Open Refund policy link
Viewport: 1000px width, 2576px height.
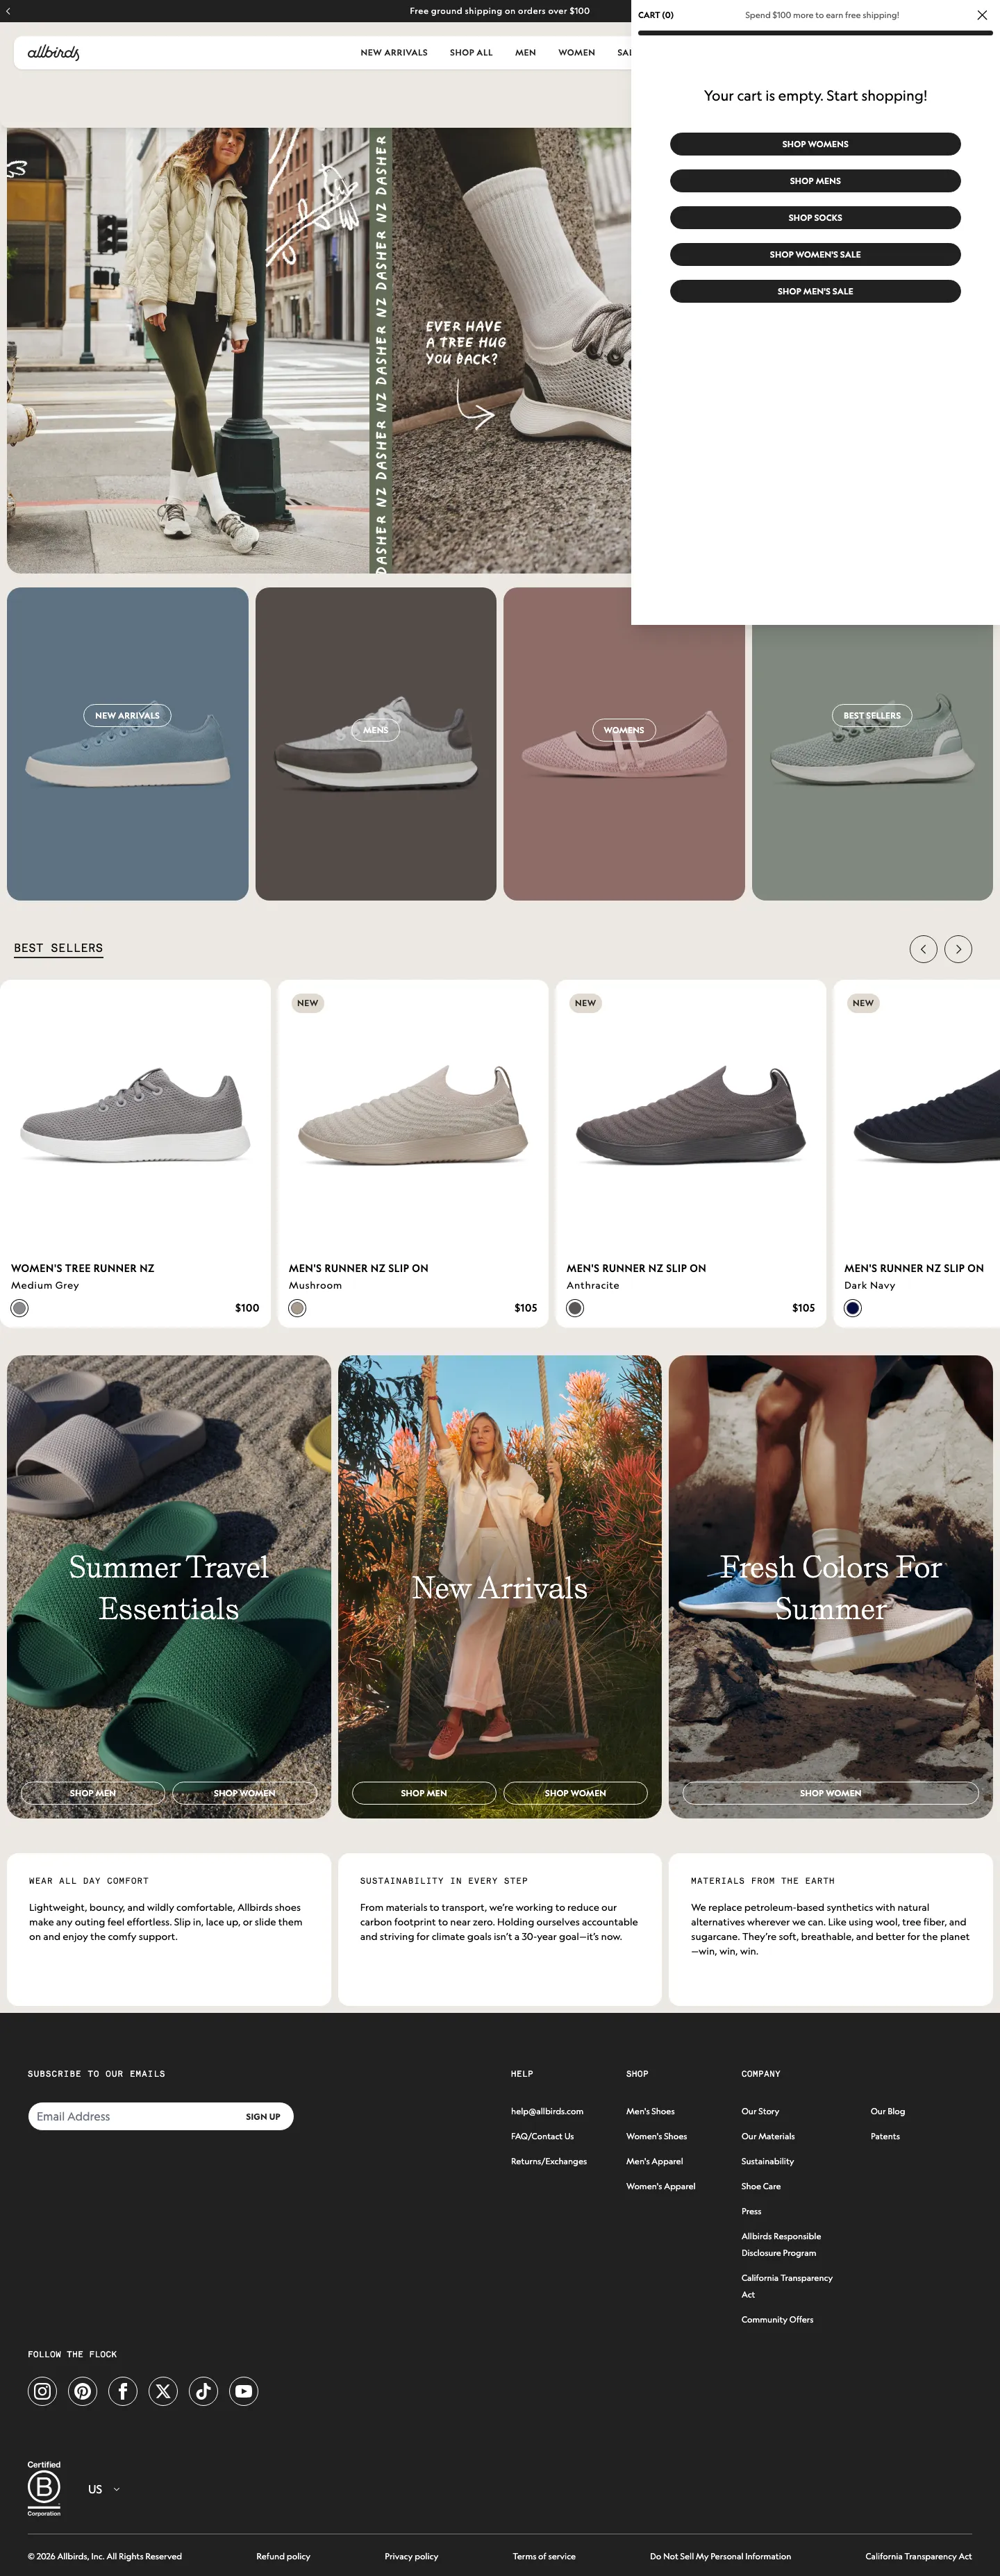[283, 2556]
